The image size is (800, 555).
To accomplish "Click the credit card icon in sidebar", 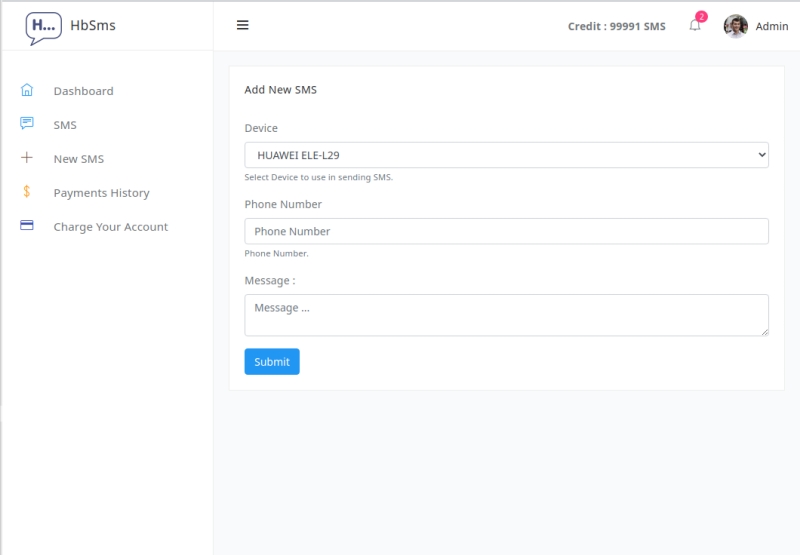I will [x=27, y=226].
